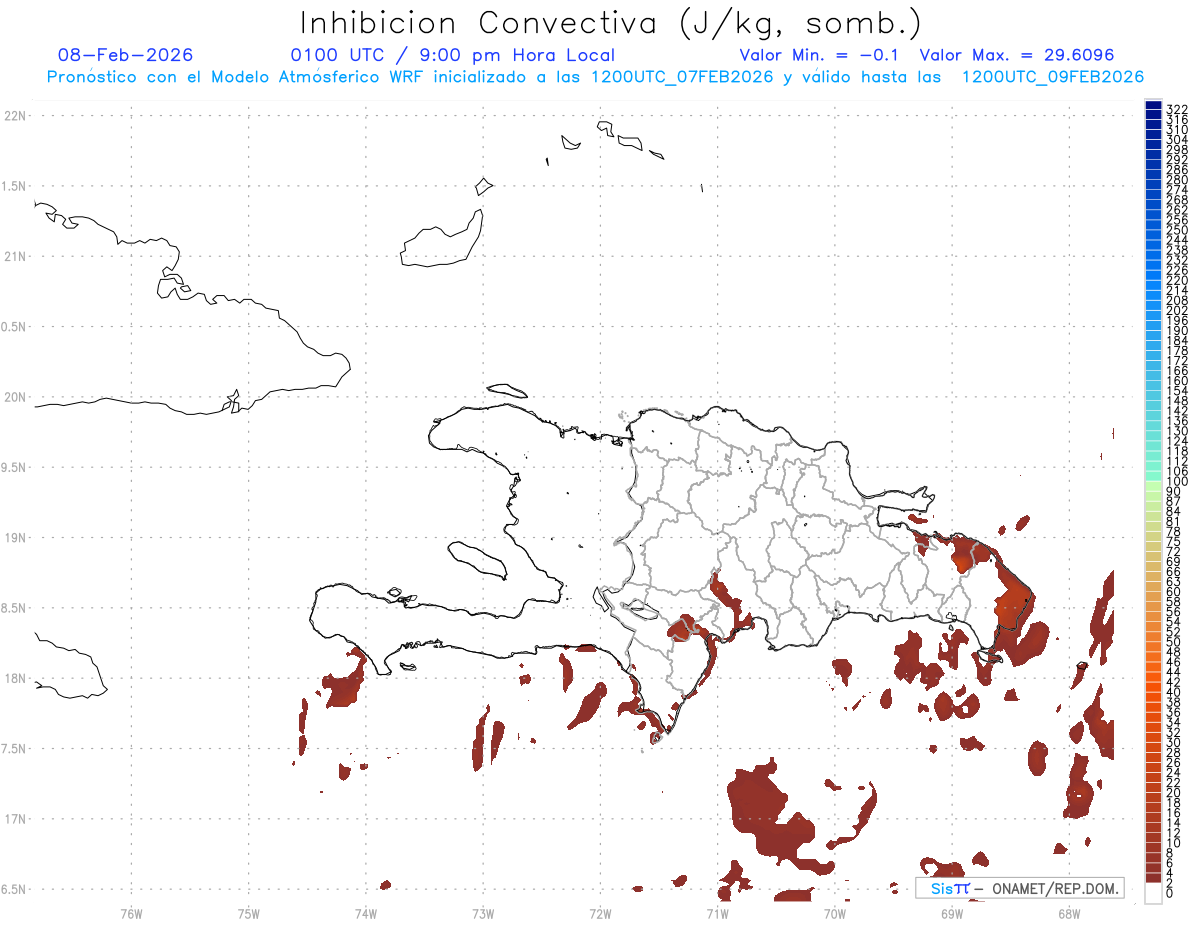Click the "73W" longitude label

click(x=483, y=913)
